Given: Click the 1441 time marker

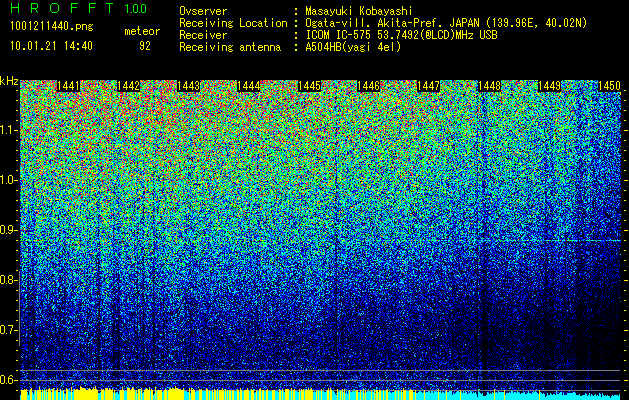Looking at the screenshot, I should pos(69,86).
